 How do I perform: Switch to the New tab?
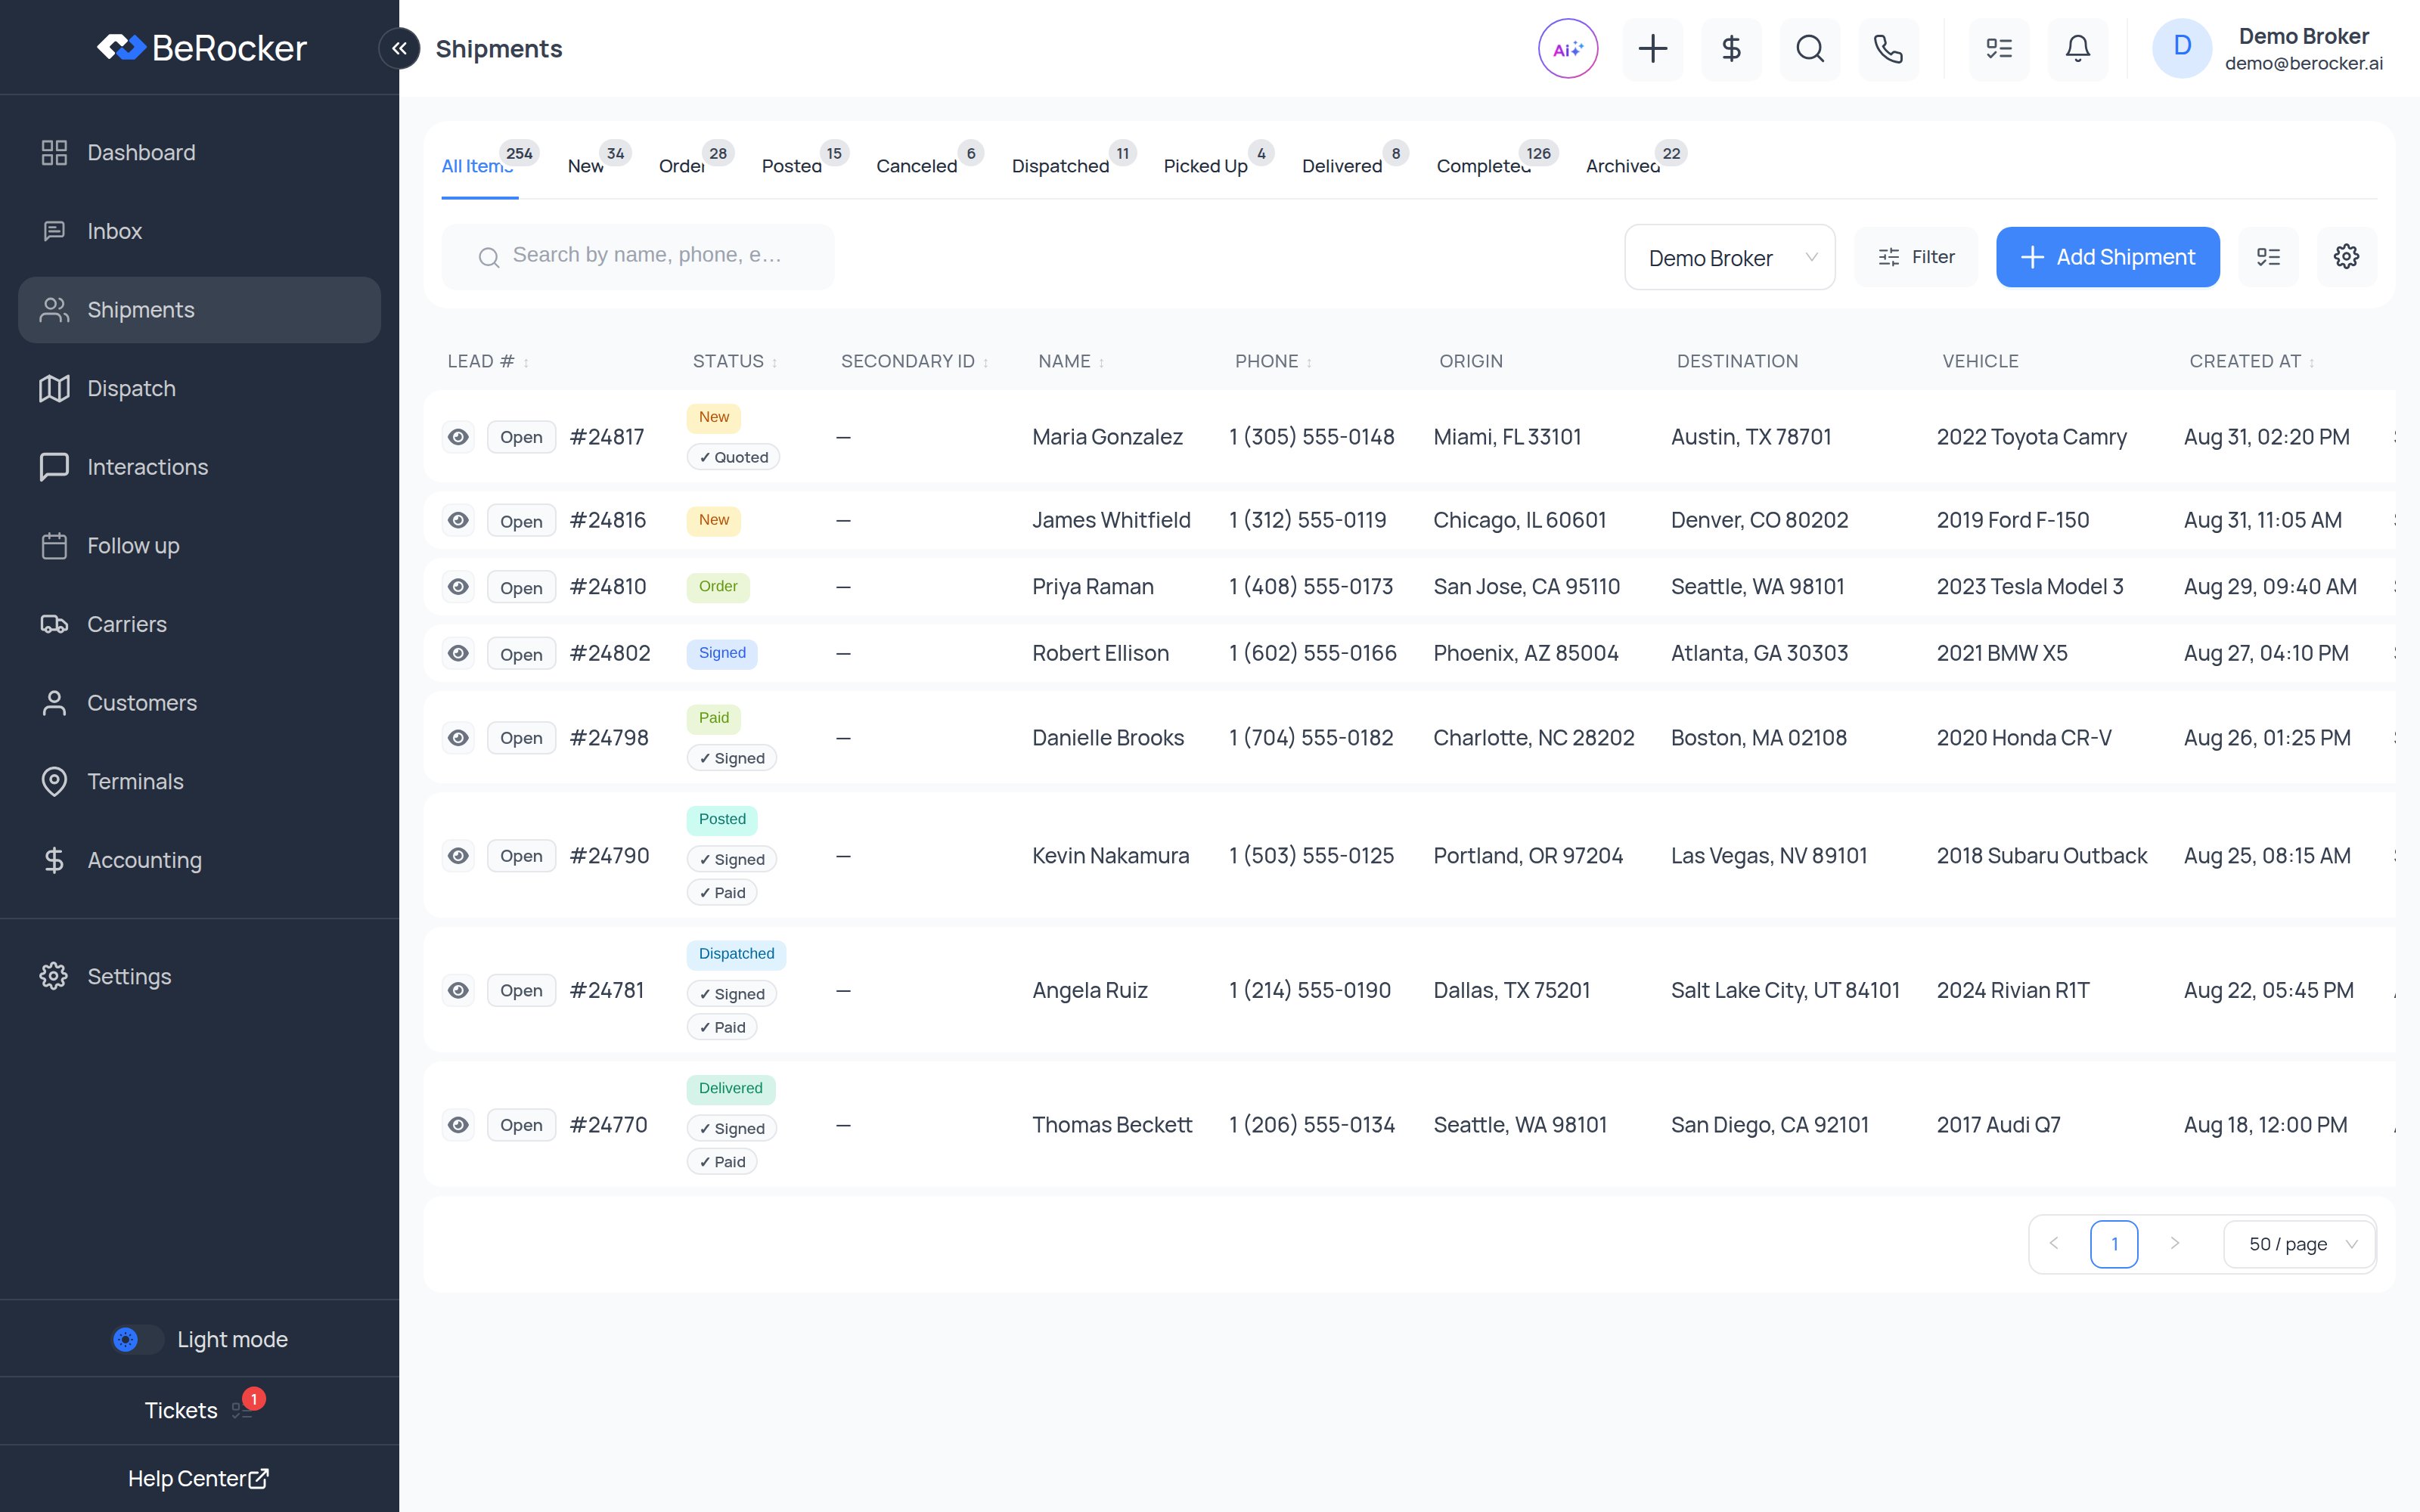tap(586, 166)
